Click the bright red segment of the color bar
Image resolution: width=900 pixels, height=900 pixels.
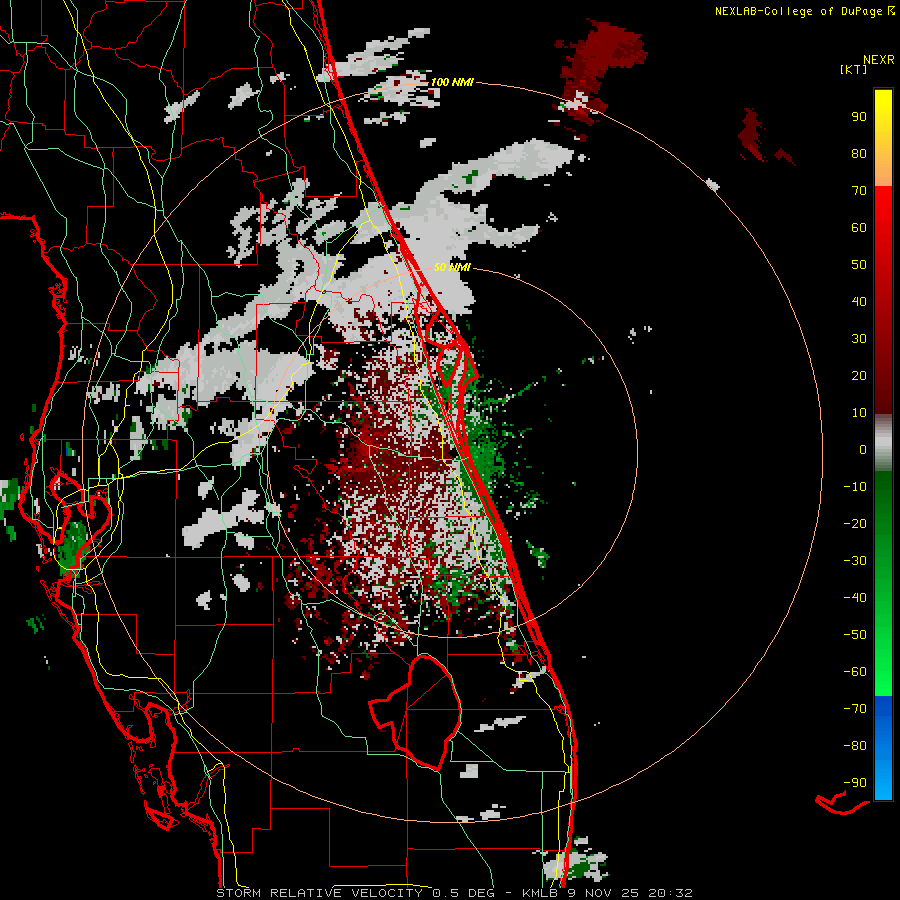883,218
